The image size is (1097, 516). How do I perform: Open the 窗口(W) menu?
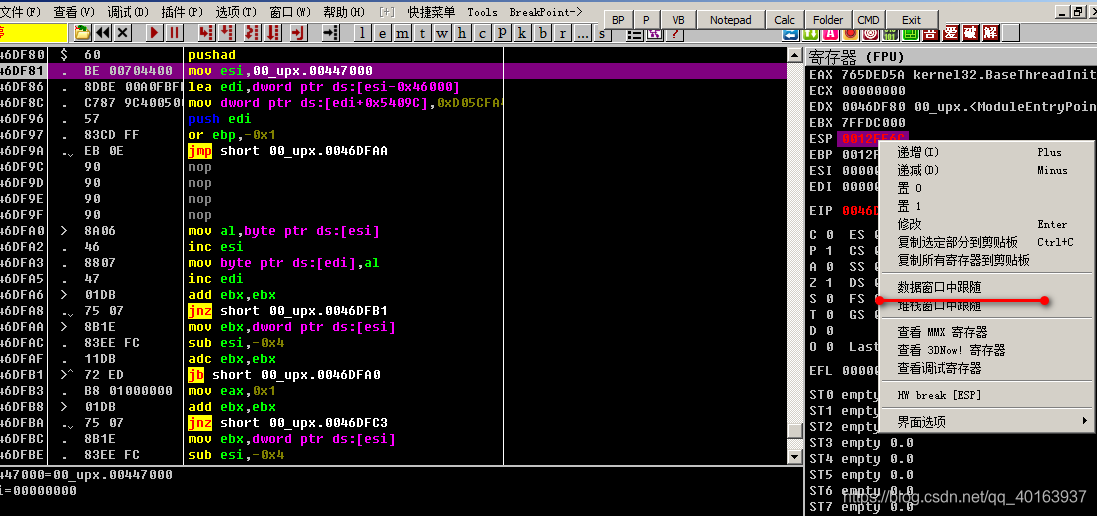290,12
